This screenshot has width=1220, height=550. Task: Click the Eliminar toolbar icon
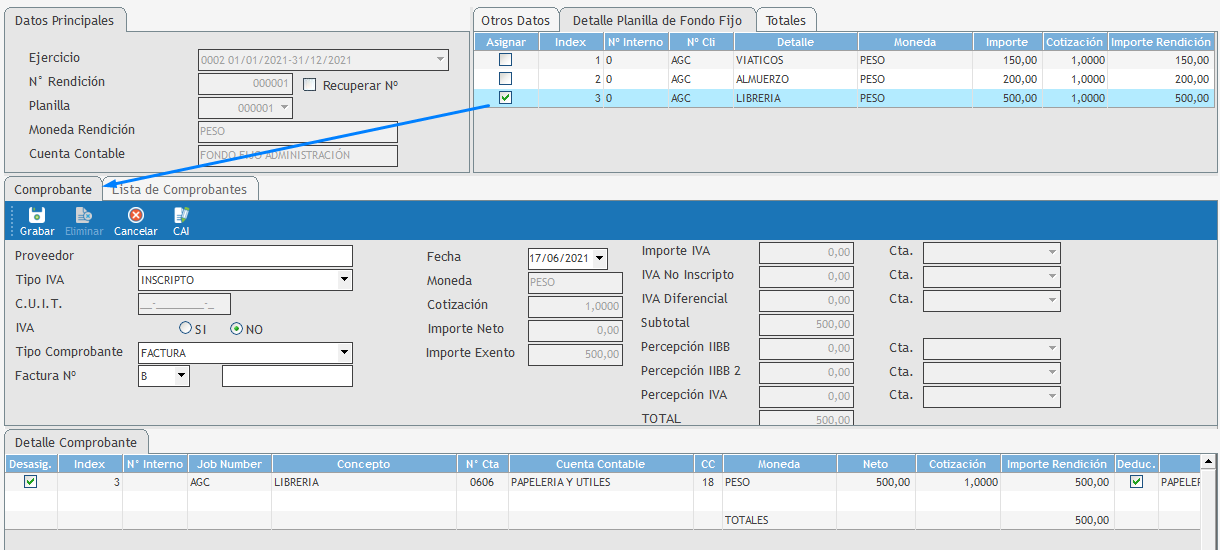[84, 215]
